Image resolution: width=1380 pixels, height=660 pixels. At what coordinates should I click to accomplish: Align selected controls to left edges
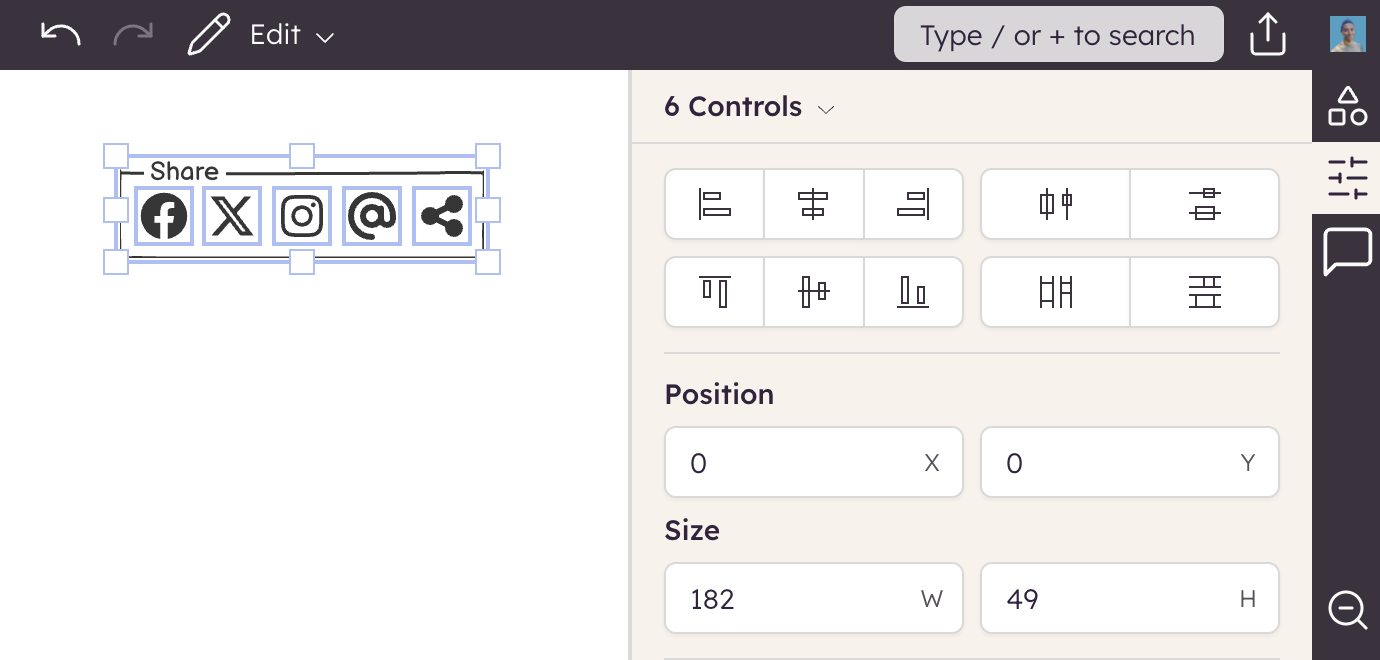click(x=714, y=204)
